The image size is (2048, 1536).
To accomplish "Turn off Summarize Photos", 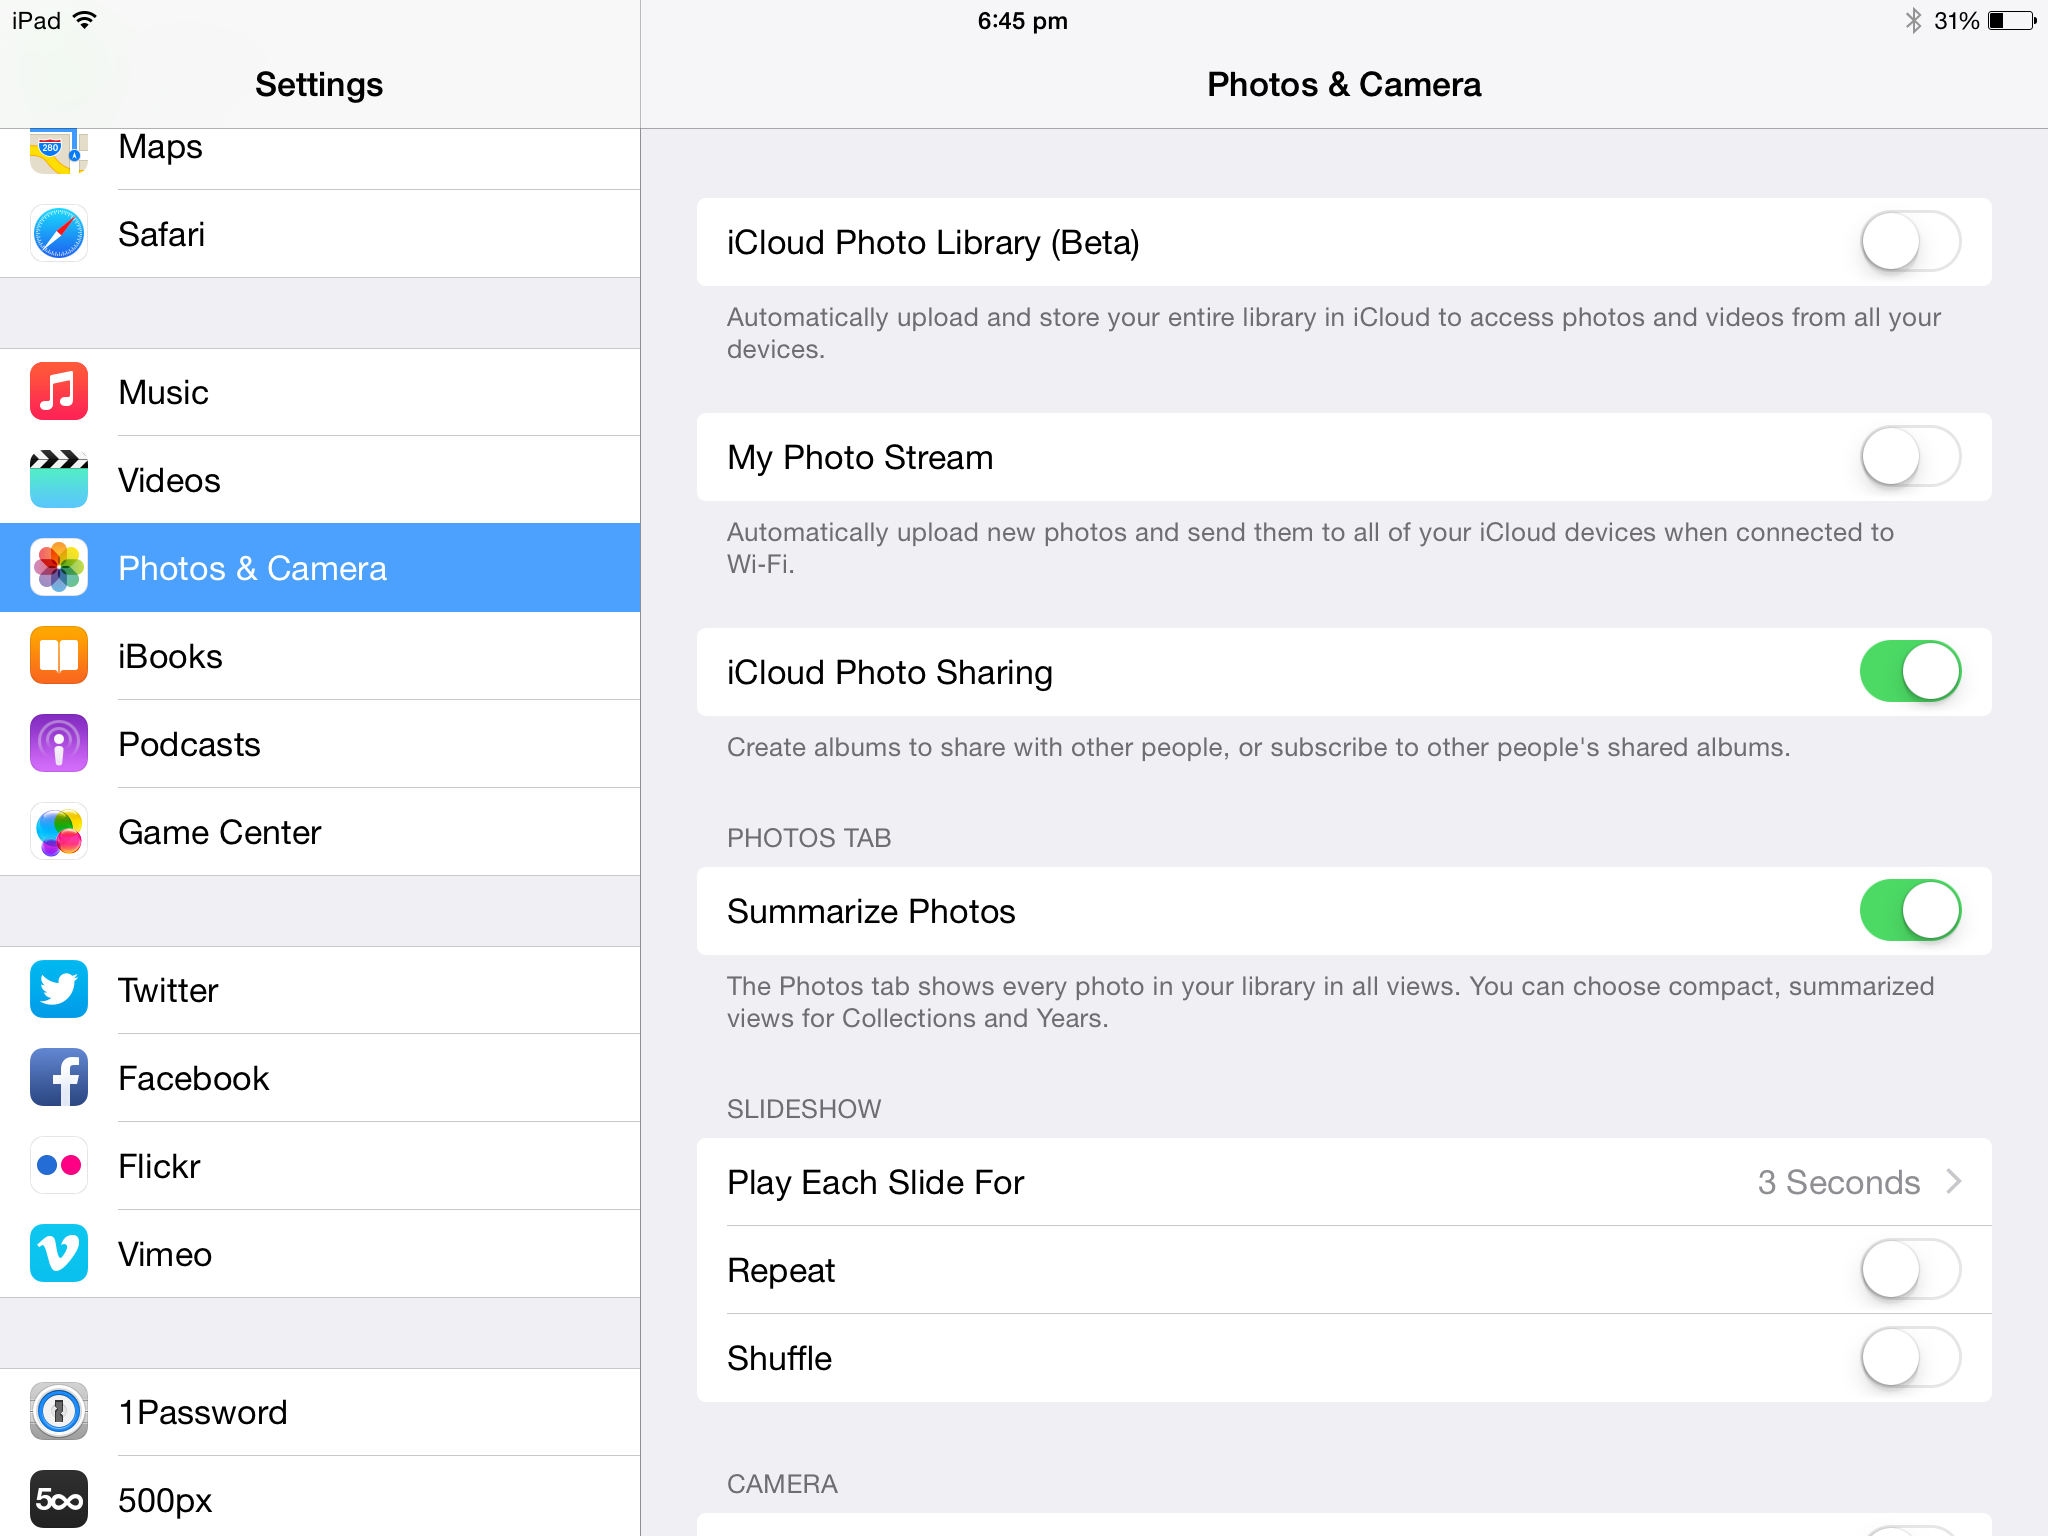I will (x=1910, y=911).
